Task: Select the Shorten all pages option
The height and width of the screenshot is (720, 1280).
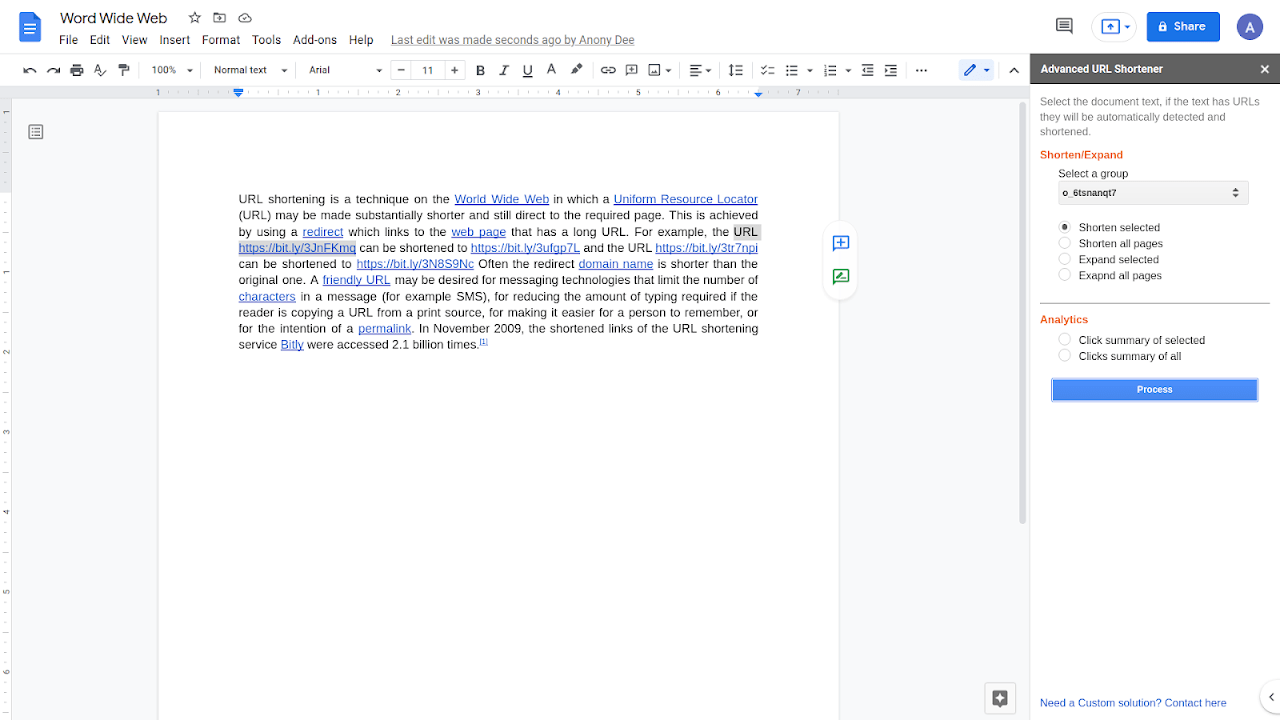Action: point(1065,243)
